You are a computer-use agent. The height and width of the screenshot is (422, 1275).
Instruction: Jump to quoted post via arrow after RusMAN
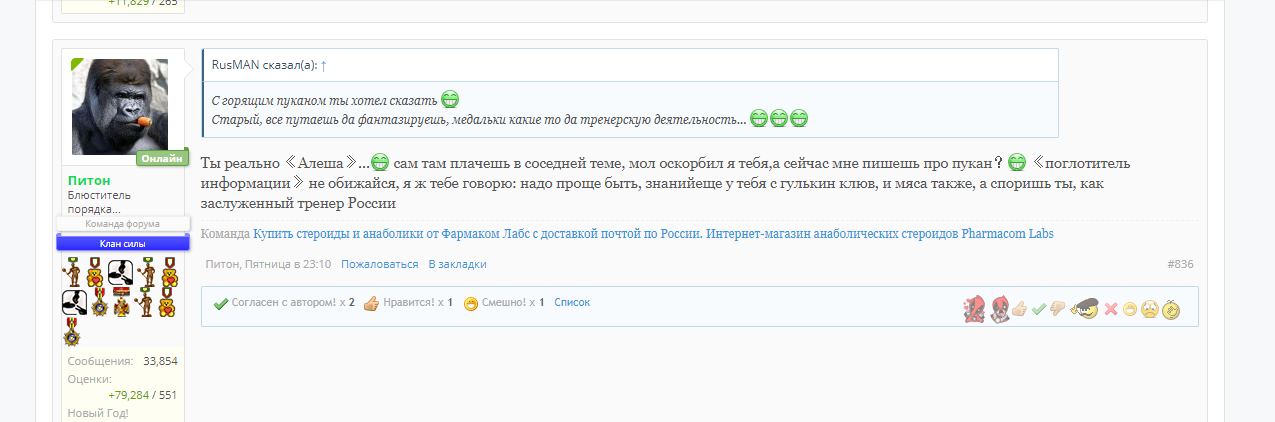pyautogui.click(x=324, y=65)
